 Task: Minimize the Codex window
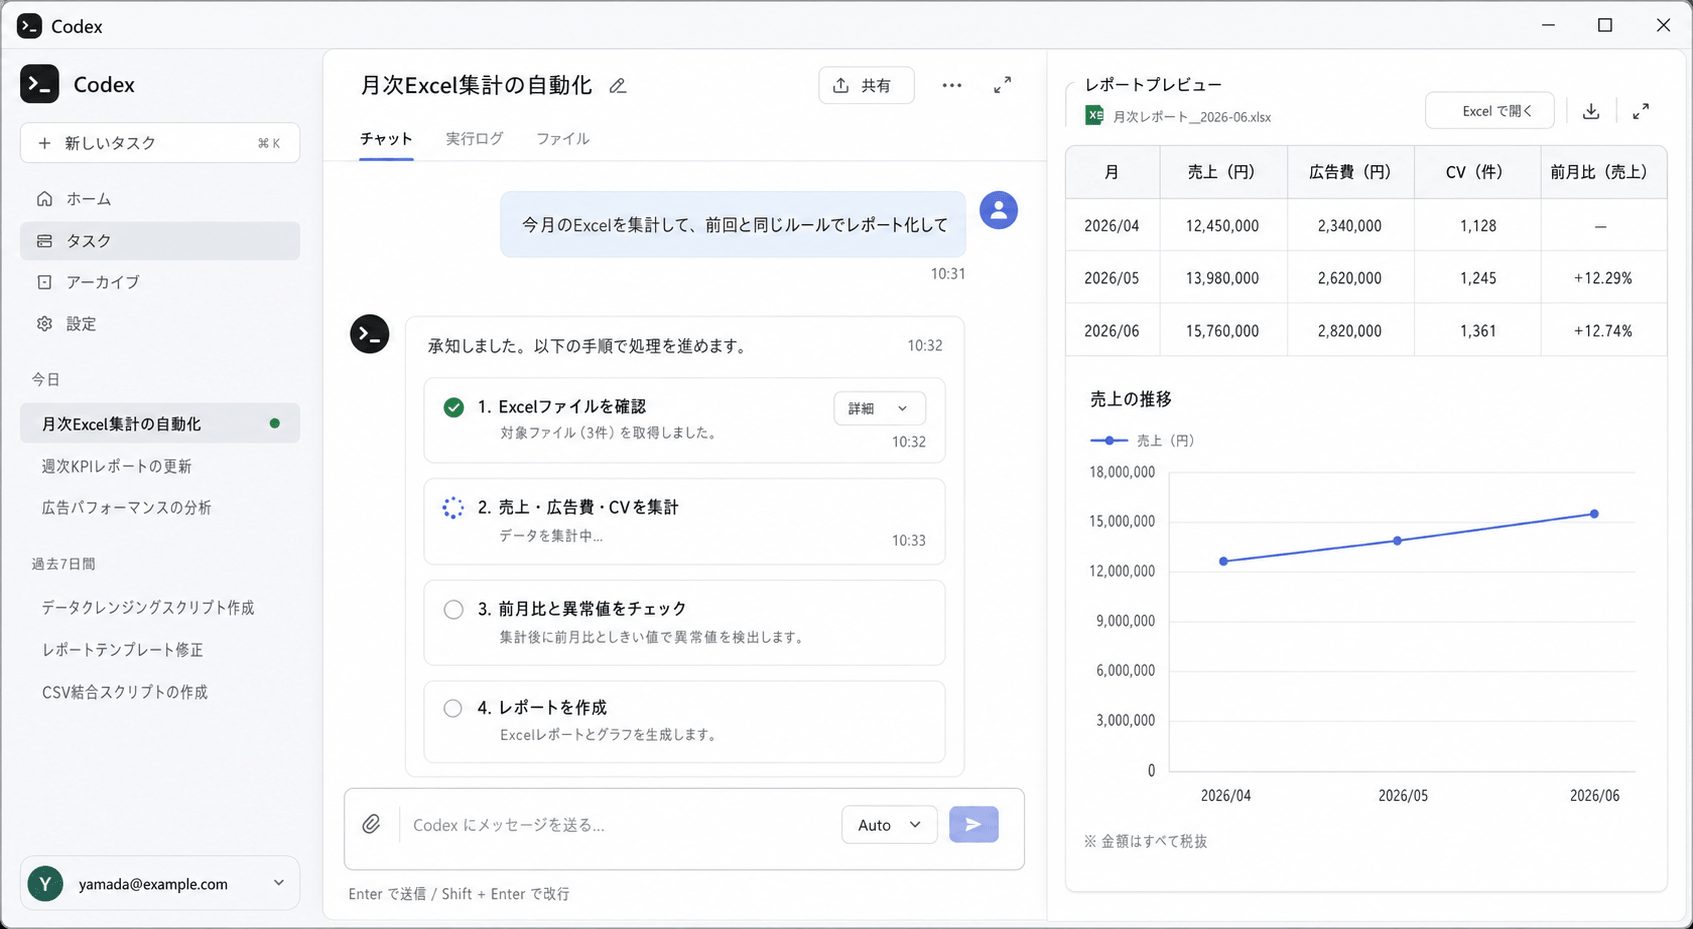pyautogui.click(x=1548, y=25)
